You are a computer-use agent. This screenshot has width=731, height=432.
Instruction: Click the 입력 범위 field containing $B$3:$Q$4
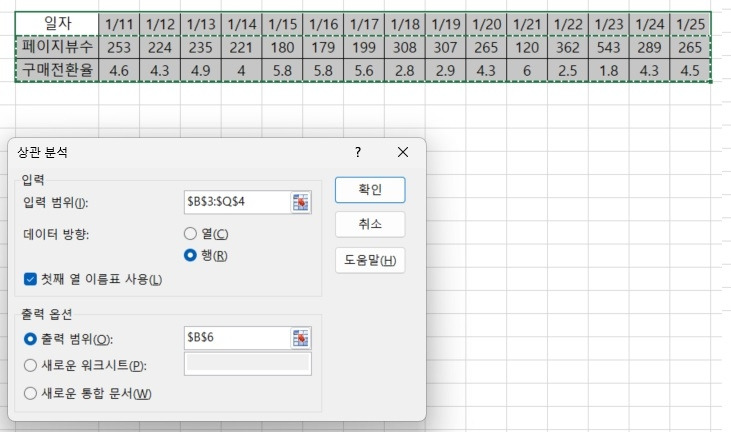pyautogui.click(x=237, y=202)
